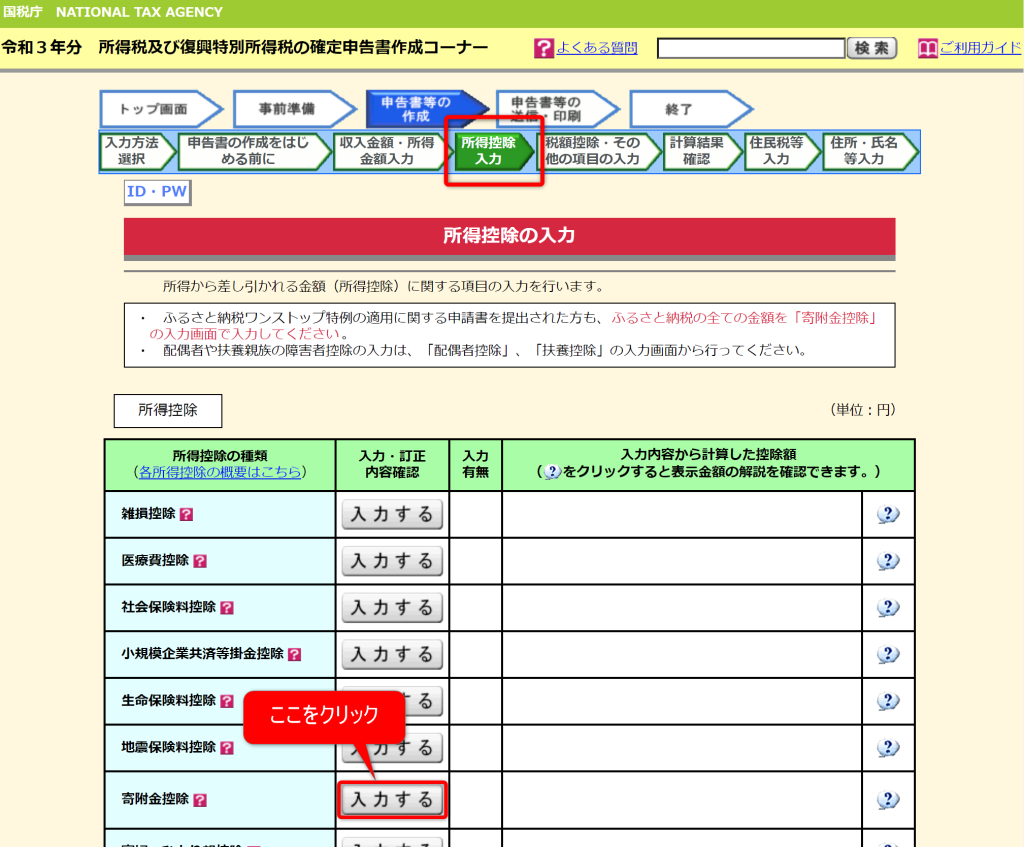This screenshot has height=847, width=1024.
Task: Open deduction explanation bubble in 雑損控除 row
Action: 888,514
